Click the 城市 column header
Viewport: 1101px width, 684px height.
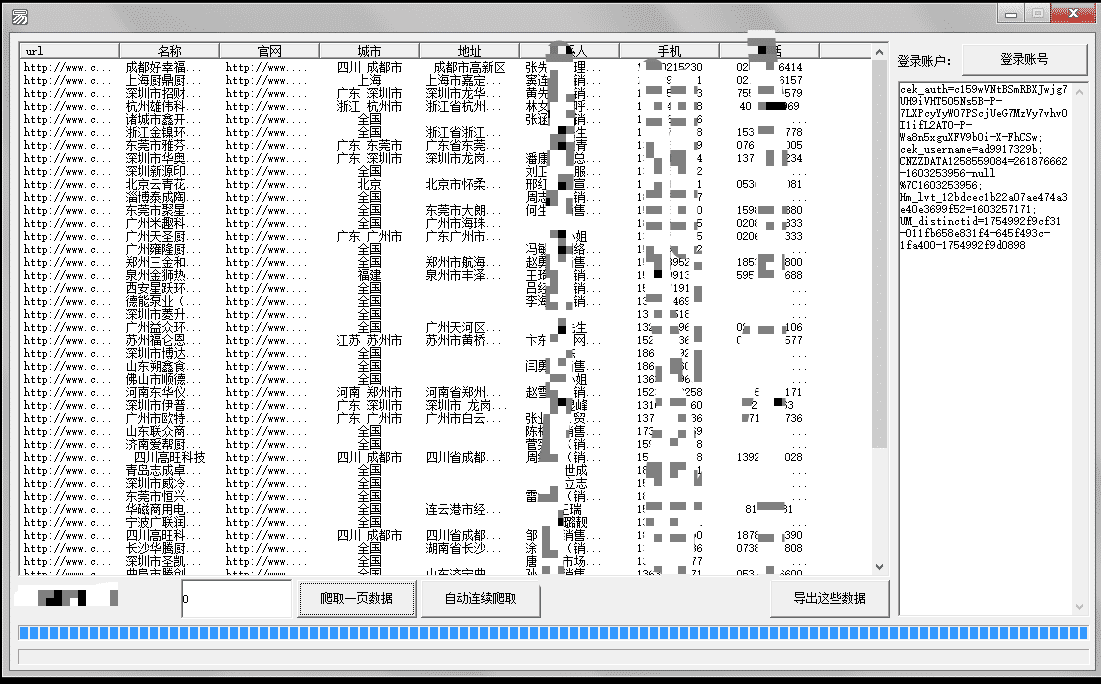click(369, 51)
